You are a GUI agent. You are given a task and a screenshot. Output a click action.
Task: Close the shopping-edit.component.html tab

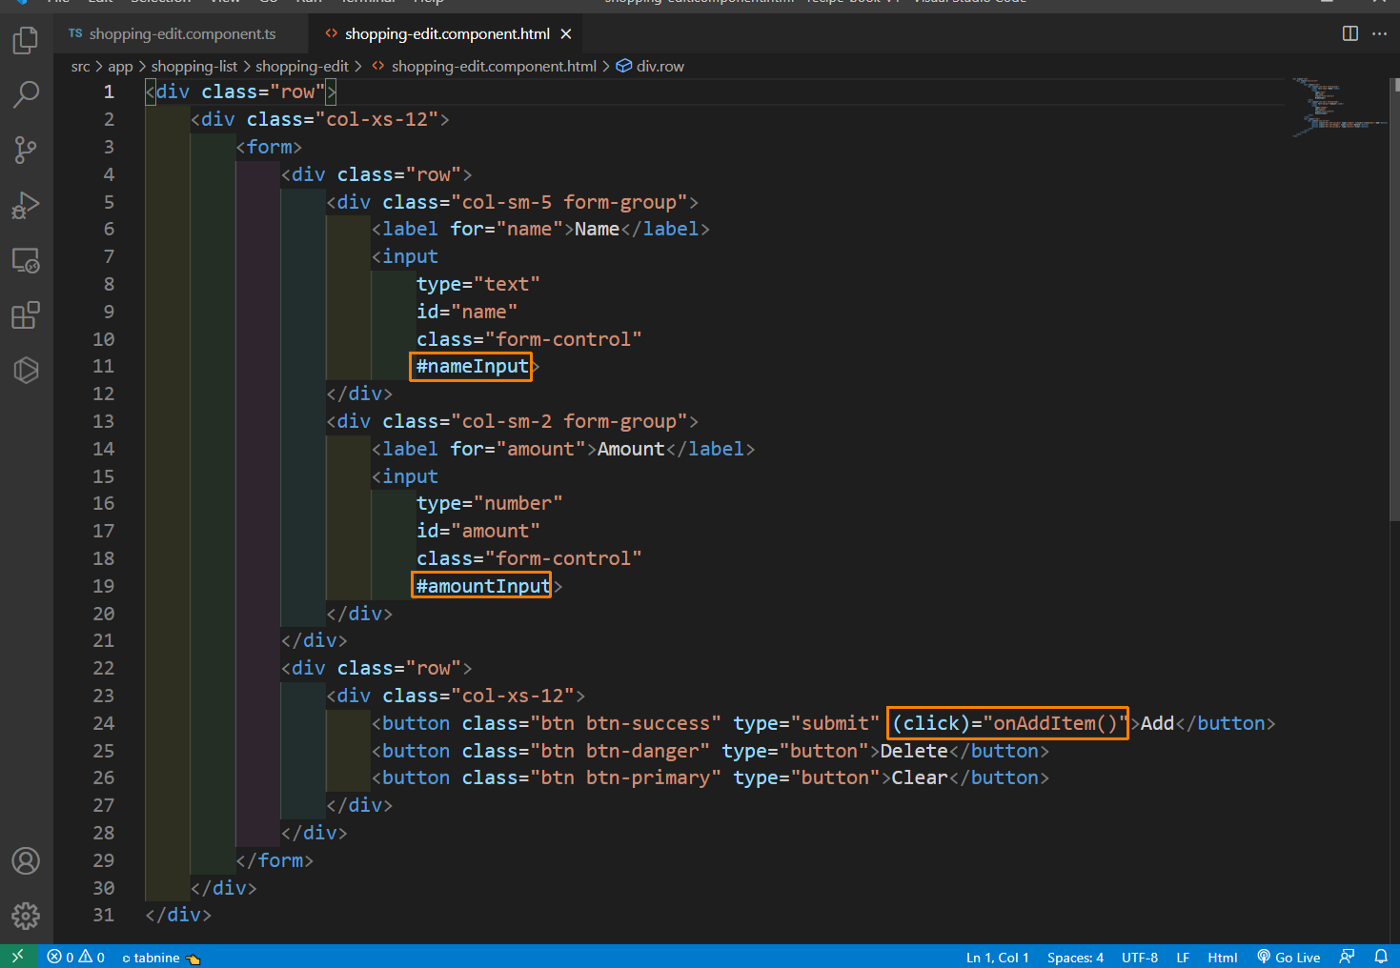[566, 34]
